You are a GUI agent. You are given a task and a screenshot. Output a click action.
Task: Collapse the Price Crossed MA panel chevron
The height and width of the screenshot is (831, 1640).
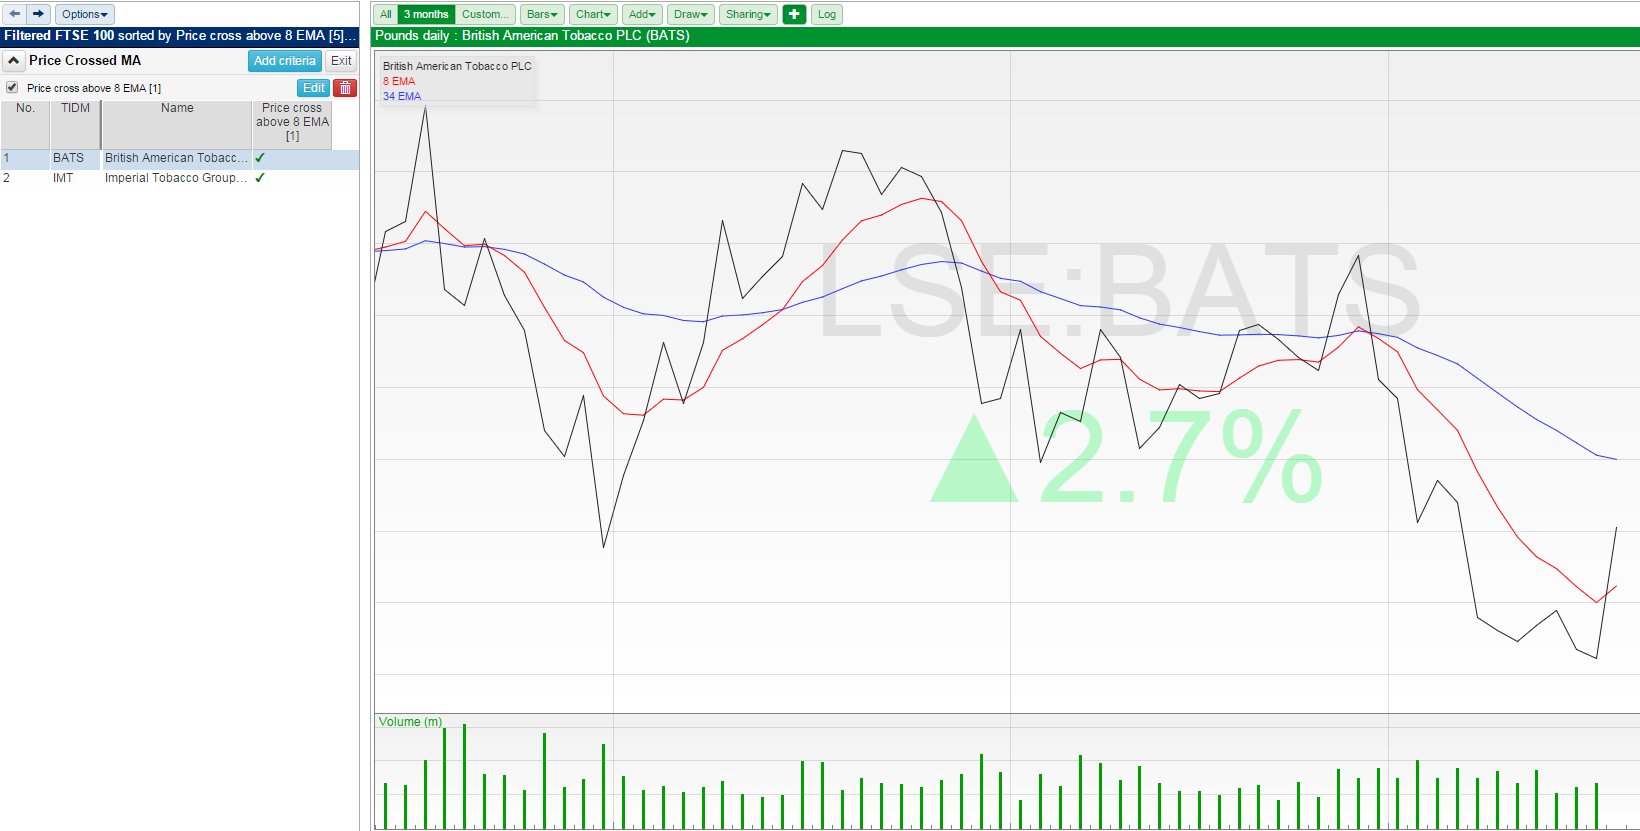tap(14, 61)
